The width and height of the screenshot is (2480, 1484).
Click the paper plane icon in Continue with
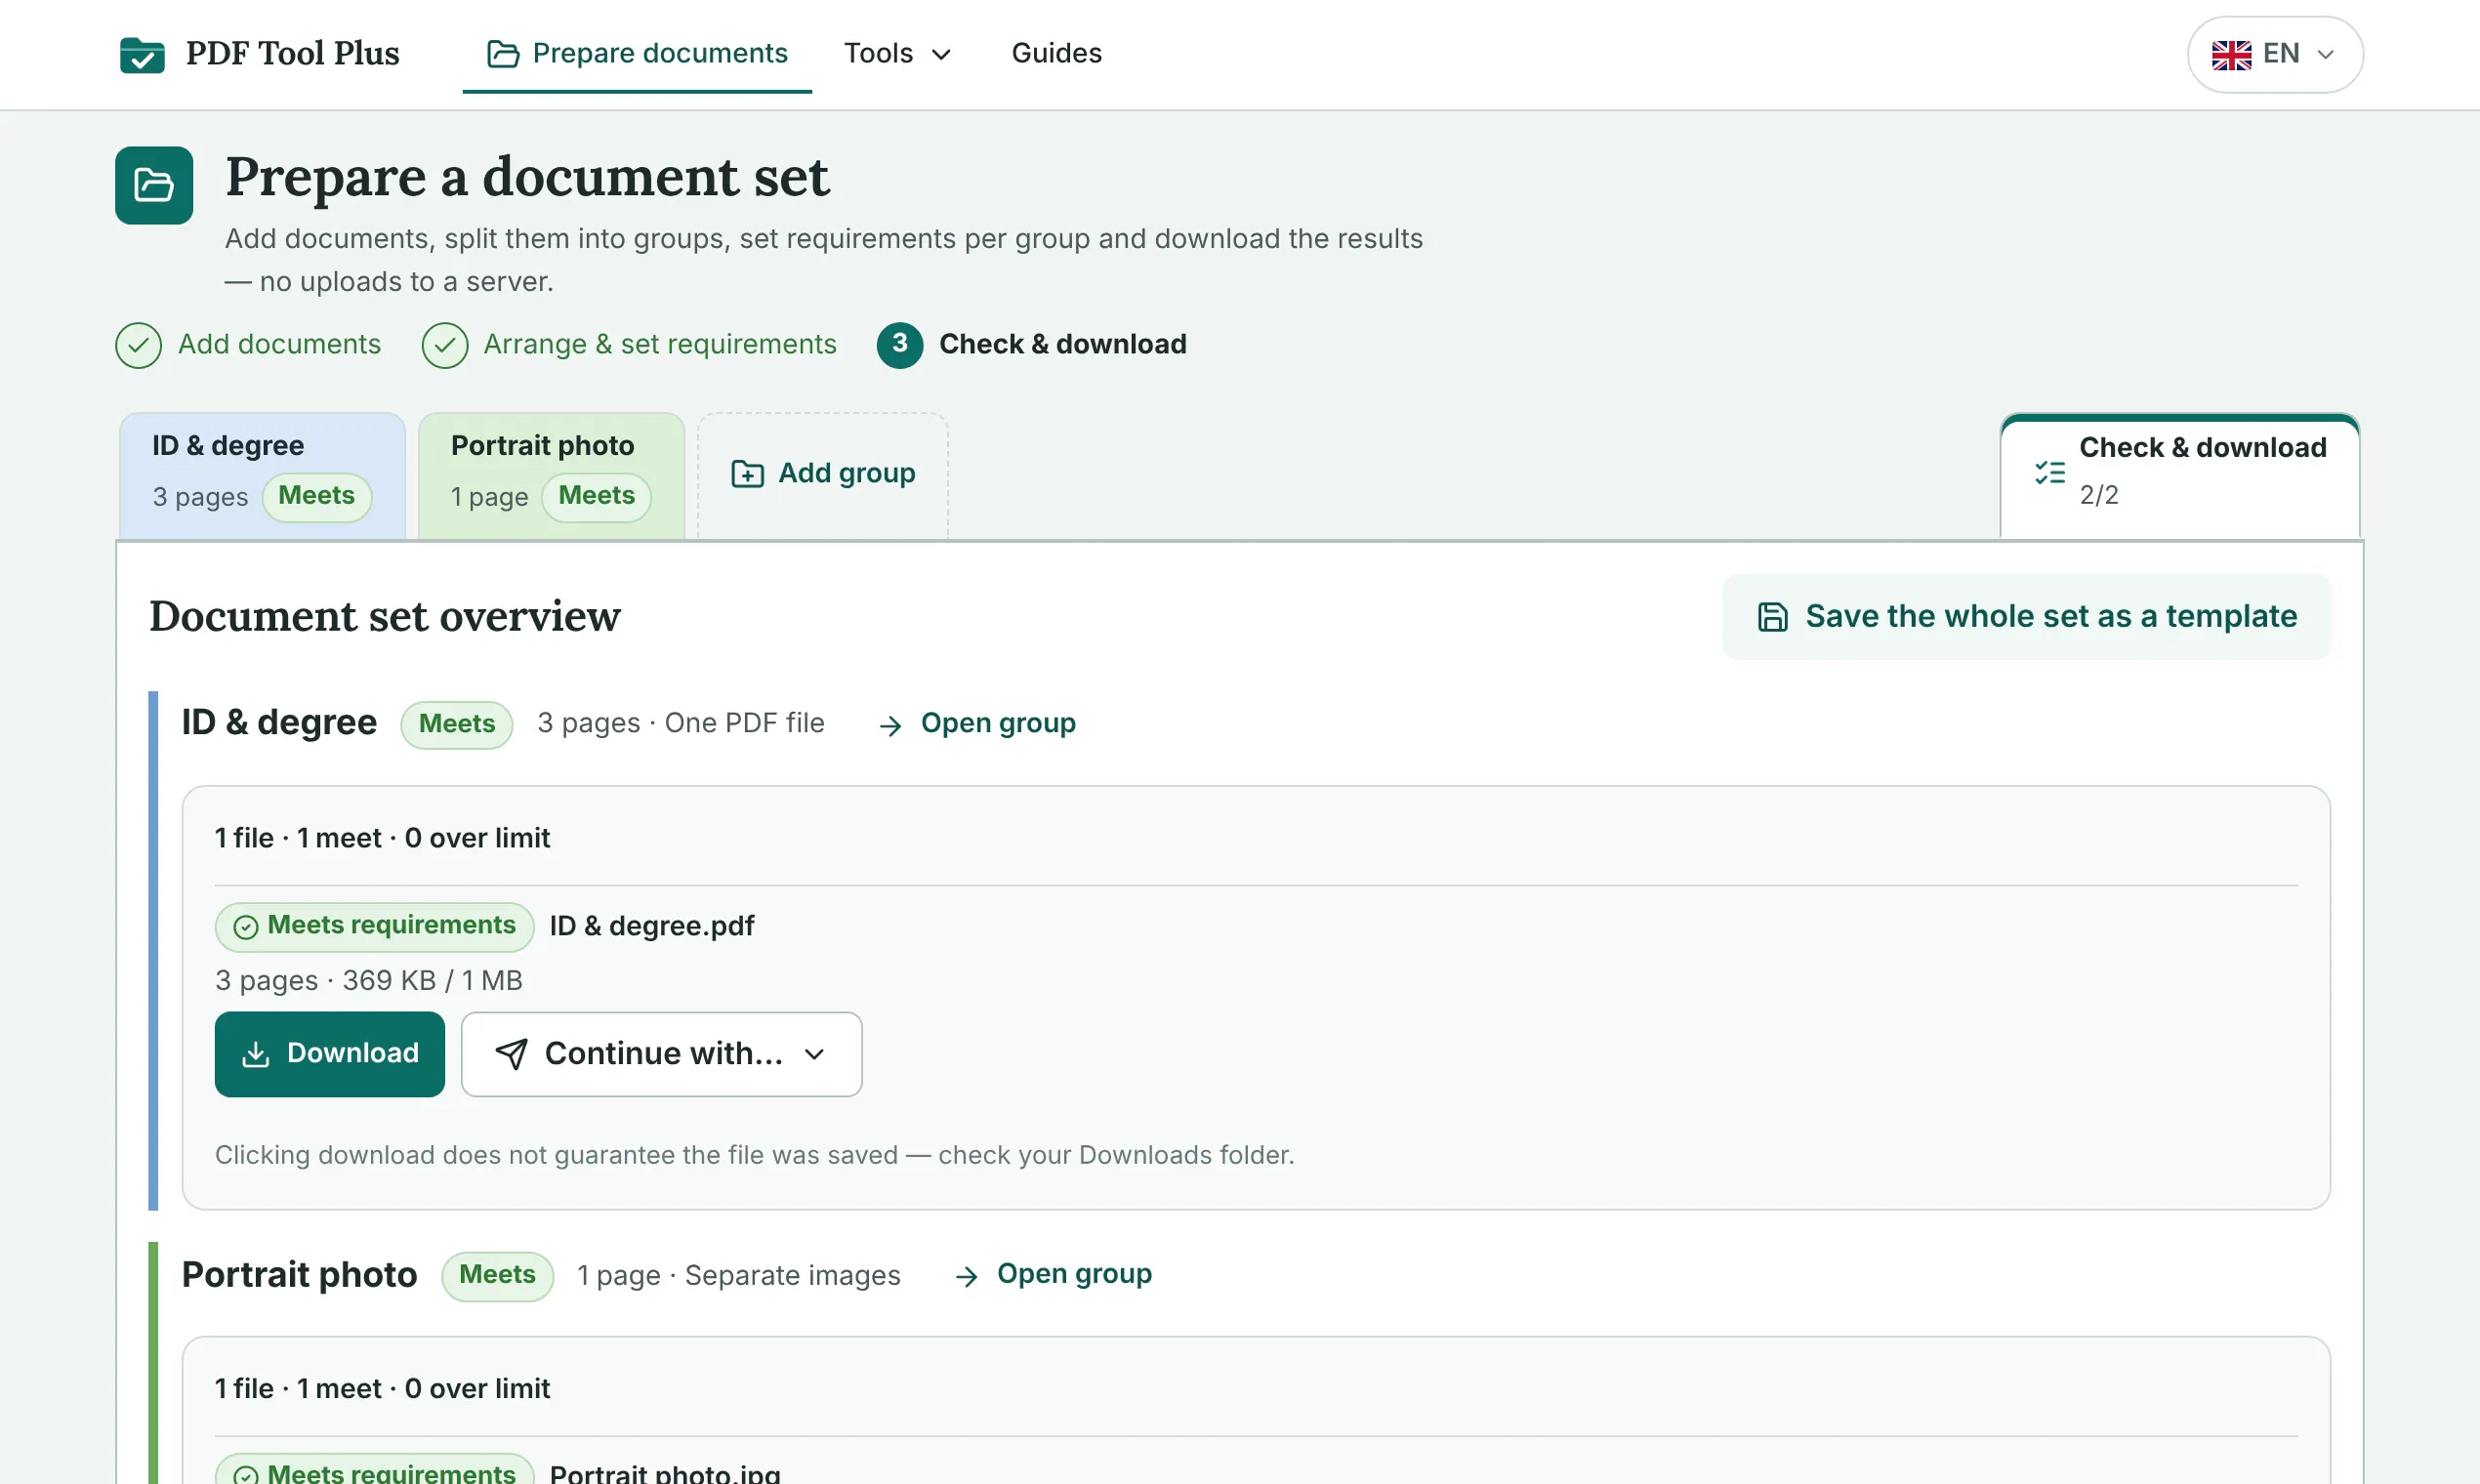pos(511,1054)
